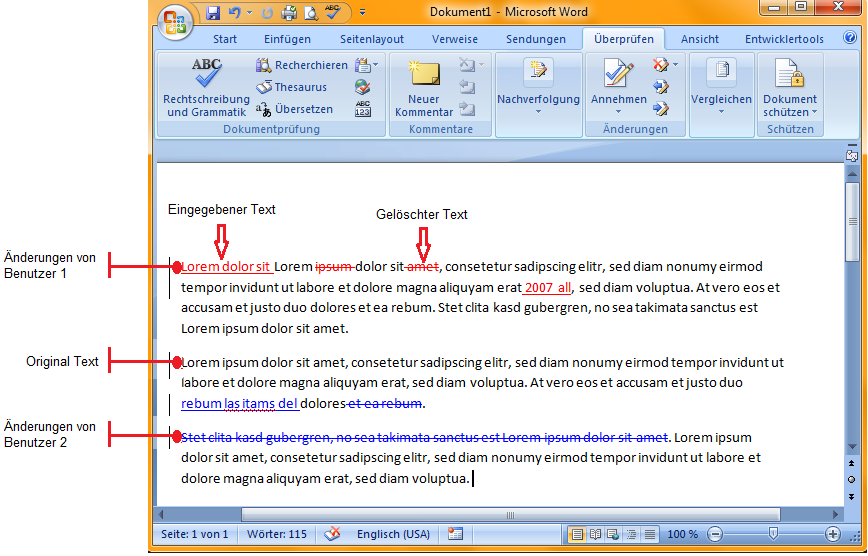Click the Set Language globe-check icon
Image resolution: width=868 pixels, height=556 pixels.
click(363, 87)
